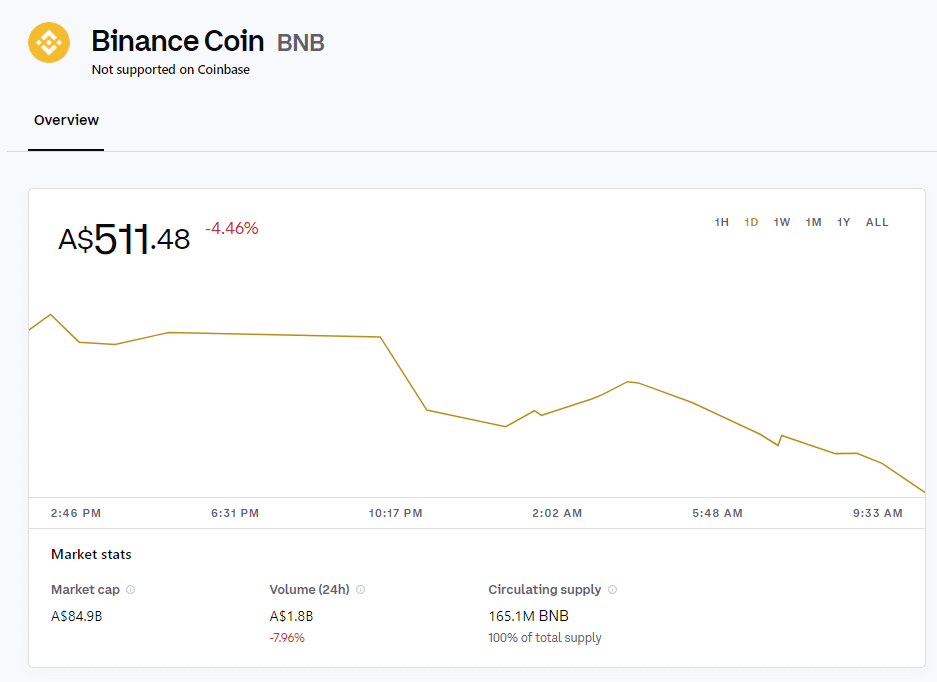Image resolution: width=937 pixels, height=682 pixels.
Task: Show the 1Y price chart
Action: tap(843, 222)
